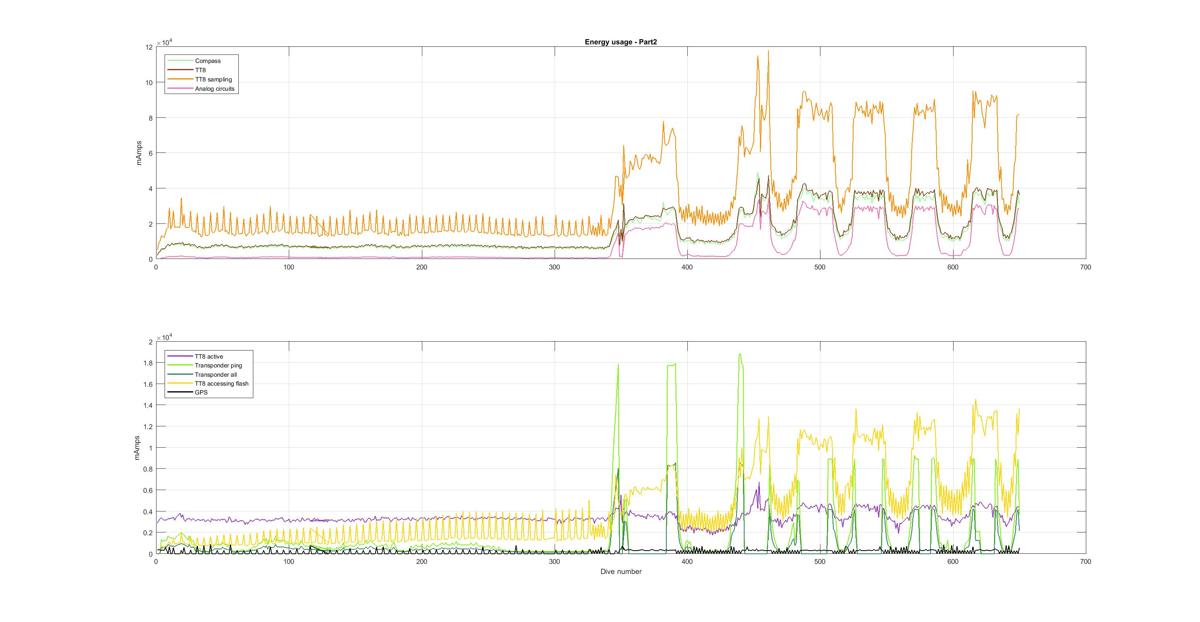The image size is (1200, 622).
Task: Select the 'Compass' legend entry
Action: 208,61
